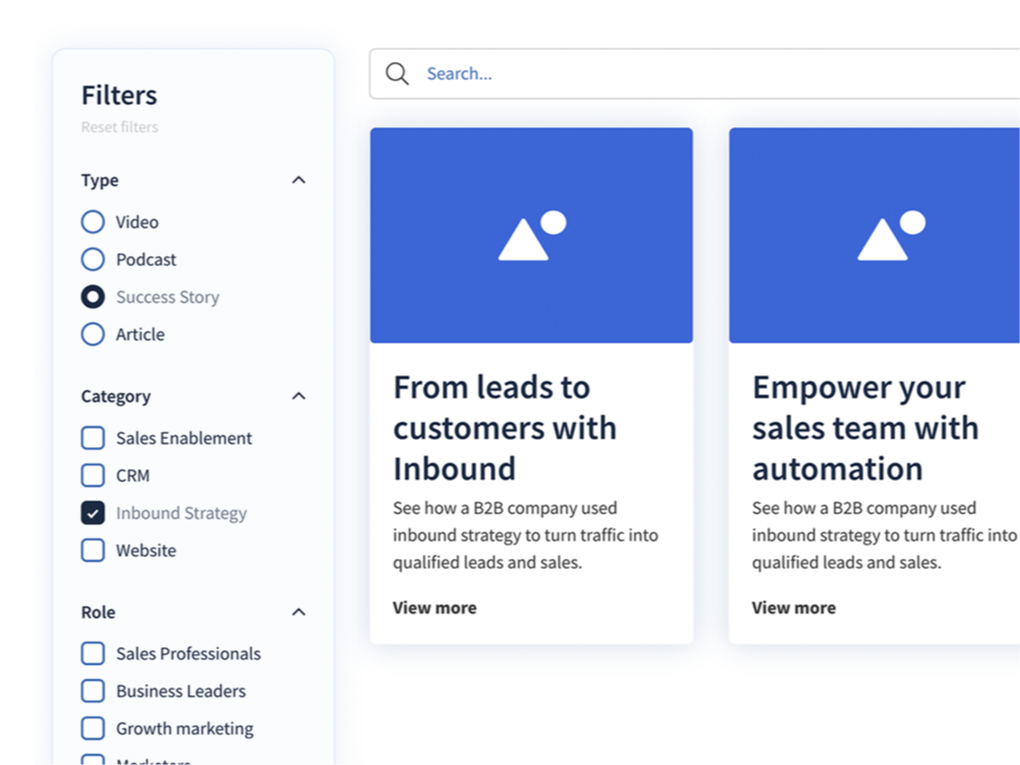Viewport: 1020px width, 765px height.
Task: Select the Success Story radio button
Action: [93, 297]
